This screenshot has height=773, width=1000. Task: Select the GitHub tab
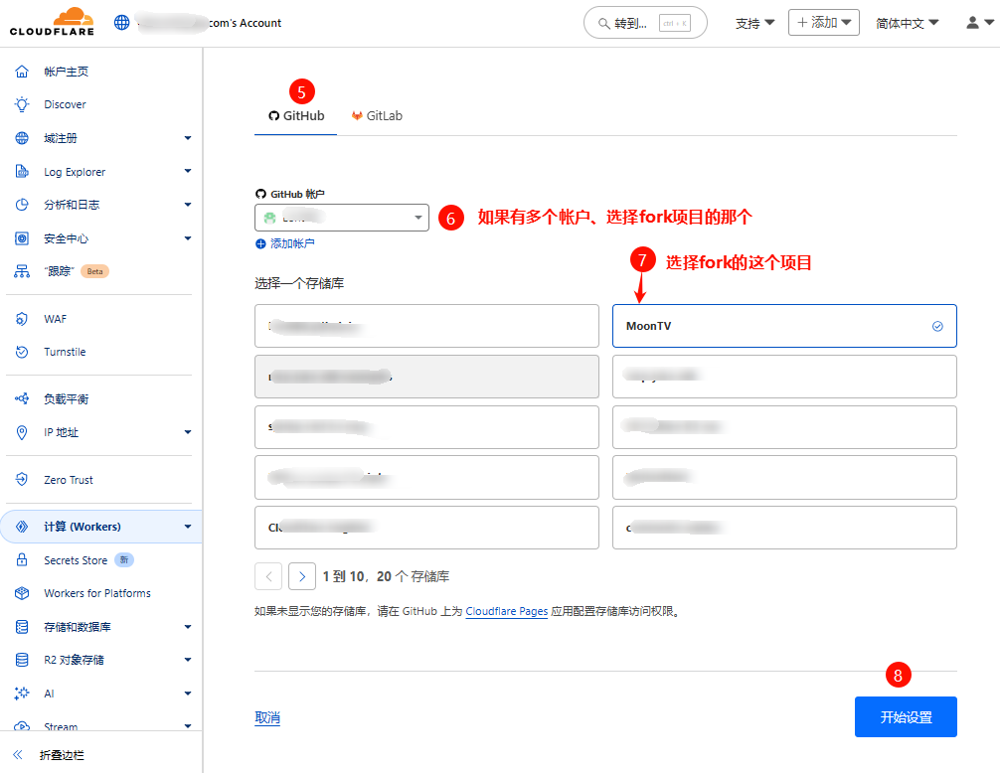pyautogui.click(x=296, y=116)
